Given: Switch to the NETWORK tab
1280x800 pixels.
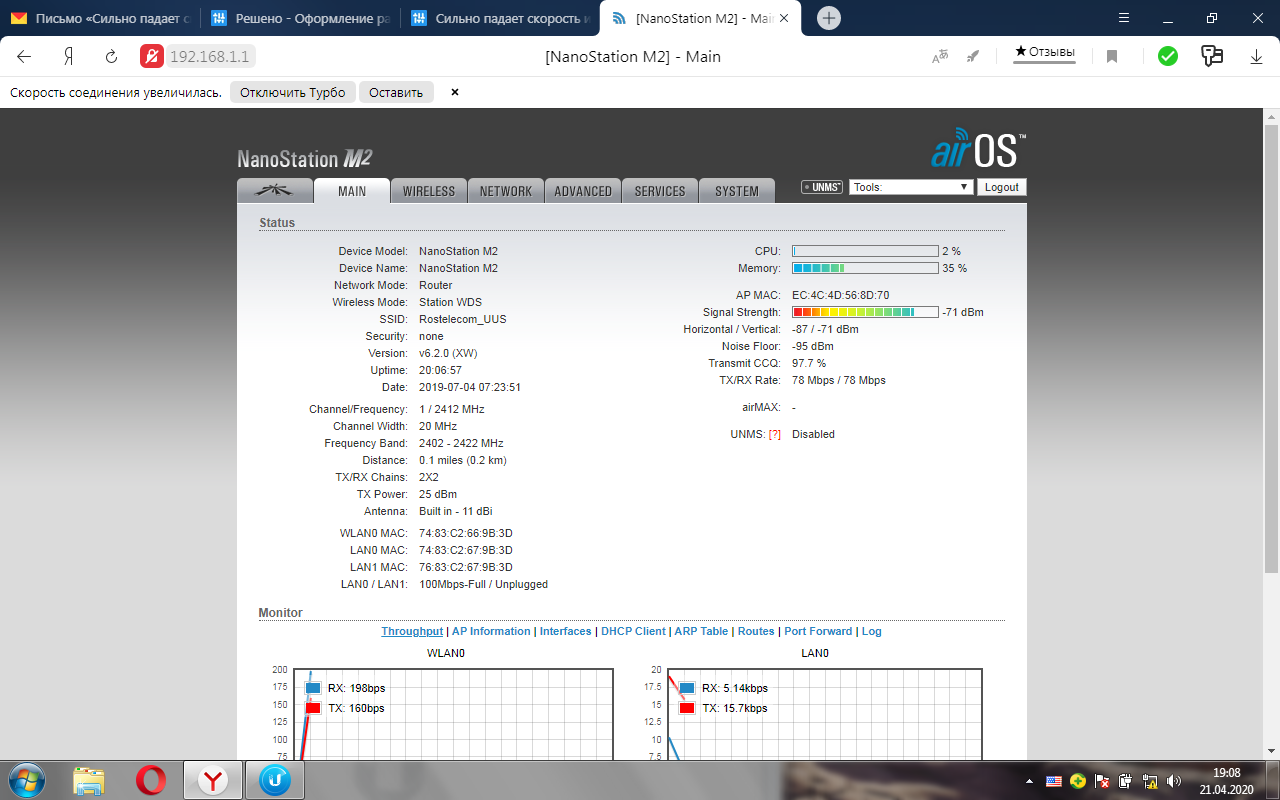Looking at the screenshot, I should (506, 190).
